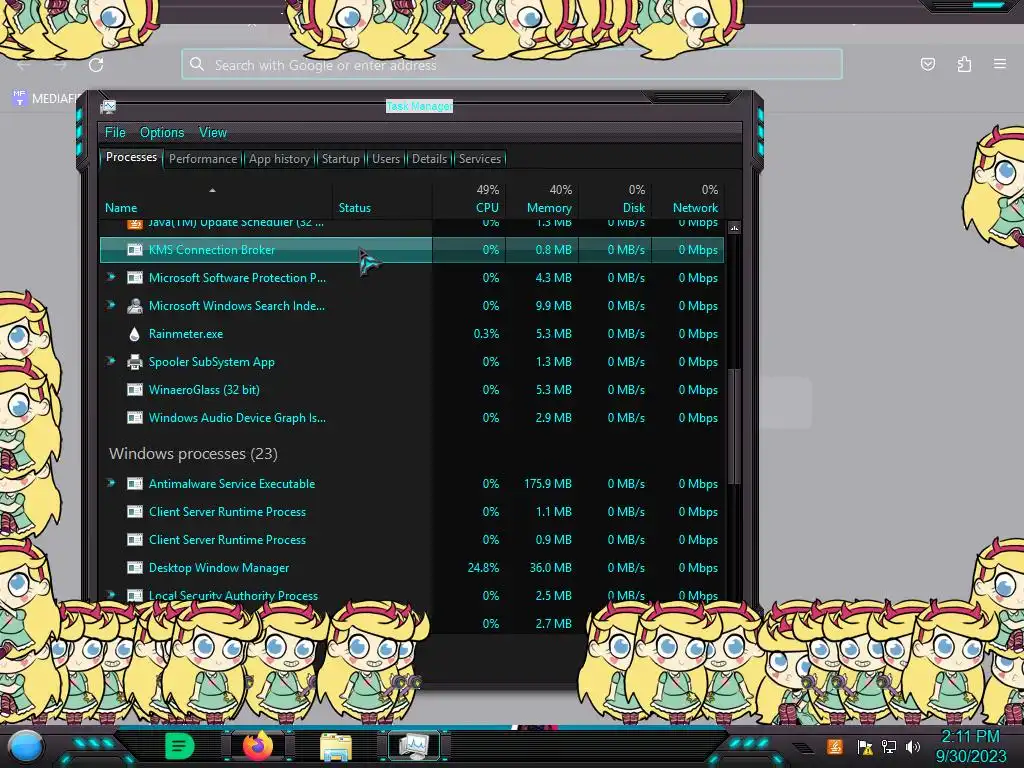Viewport: 1024px width, 768px height.
Task: Open the Start orb on the taskbar
Action: (x=26, y=747)
